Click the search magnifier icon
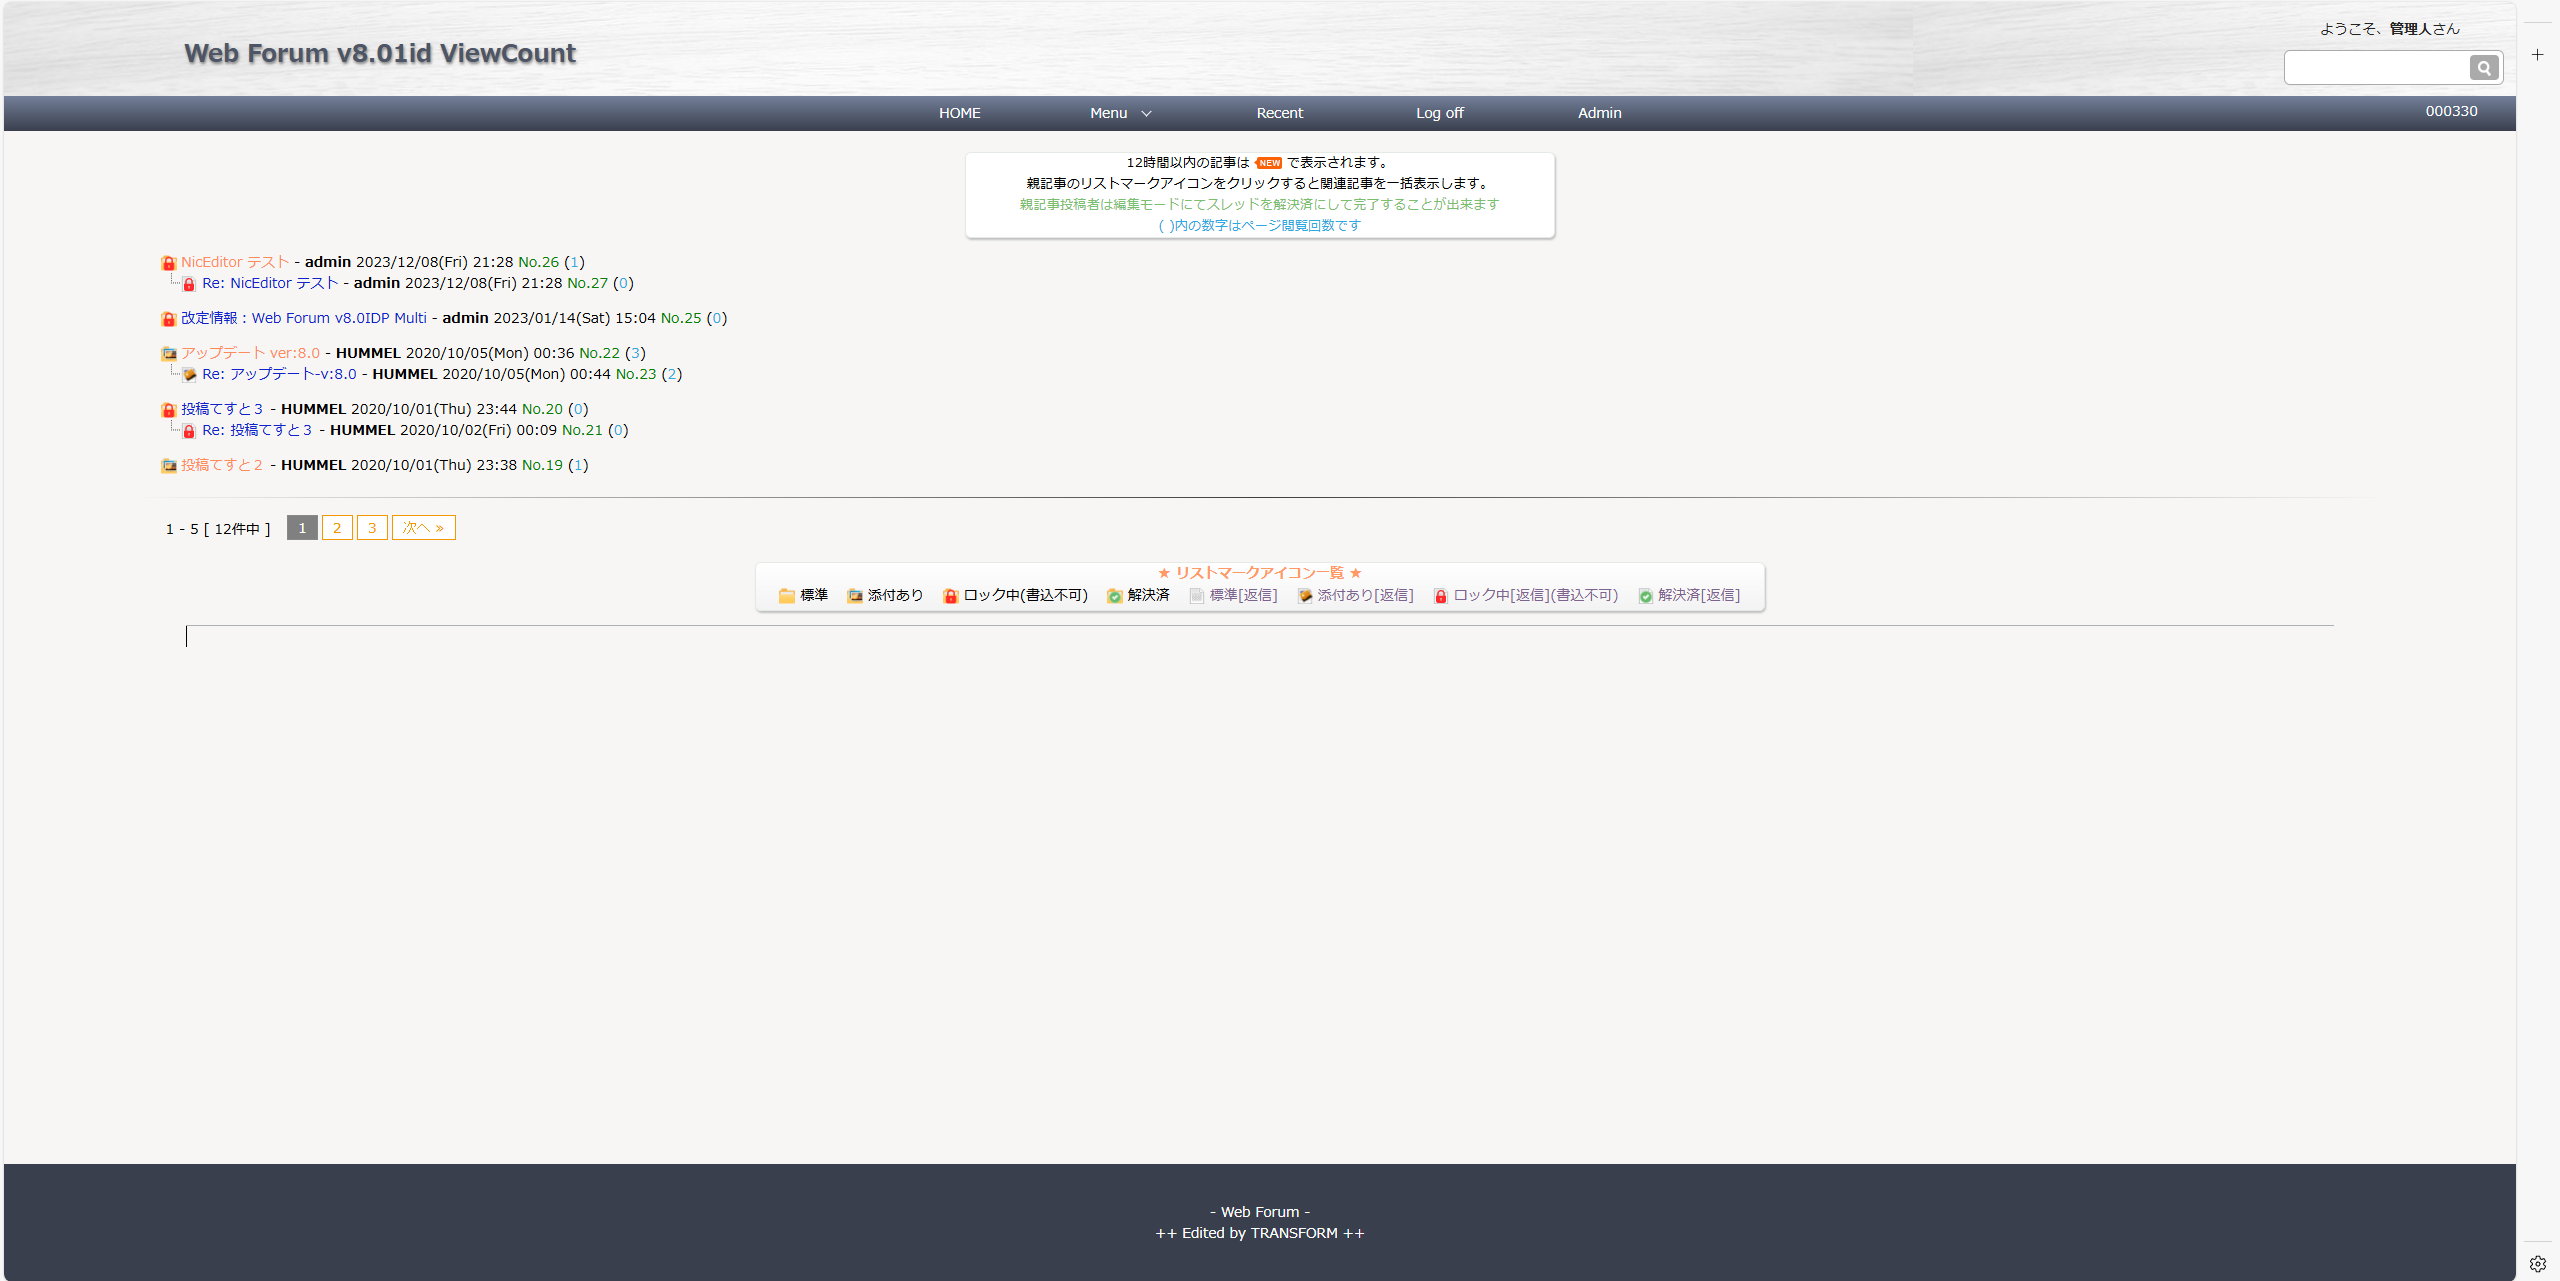Image resolution: width=2560 pixels, height=1281 pixels. pos(2483,68)
